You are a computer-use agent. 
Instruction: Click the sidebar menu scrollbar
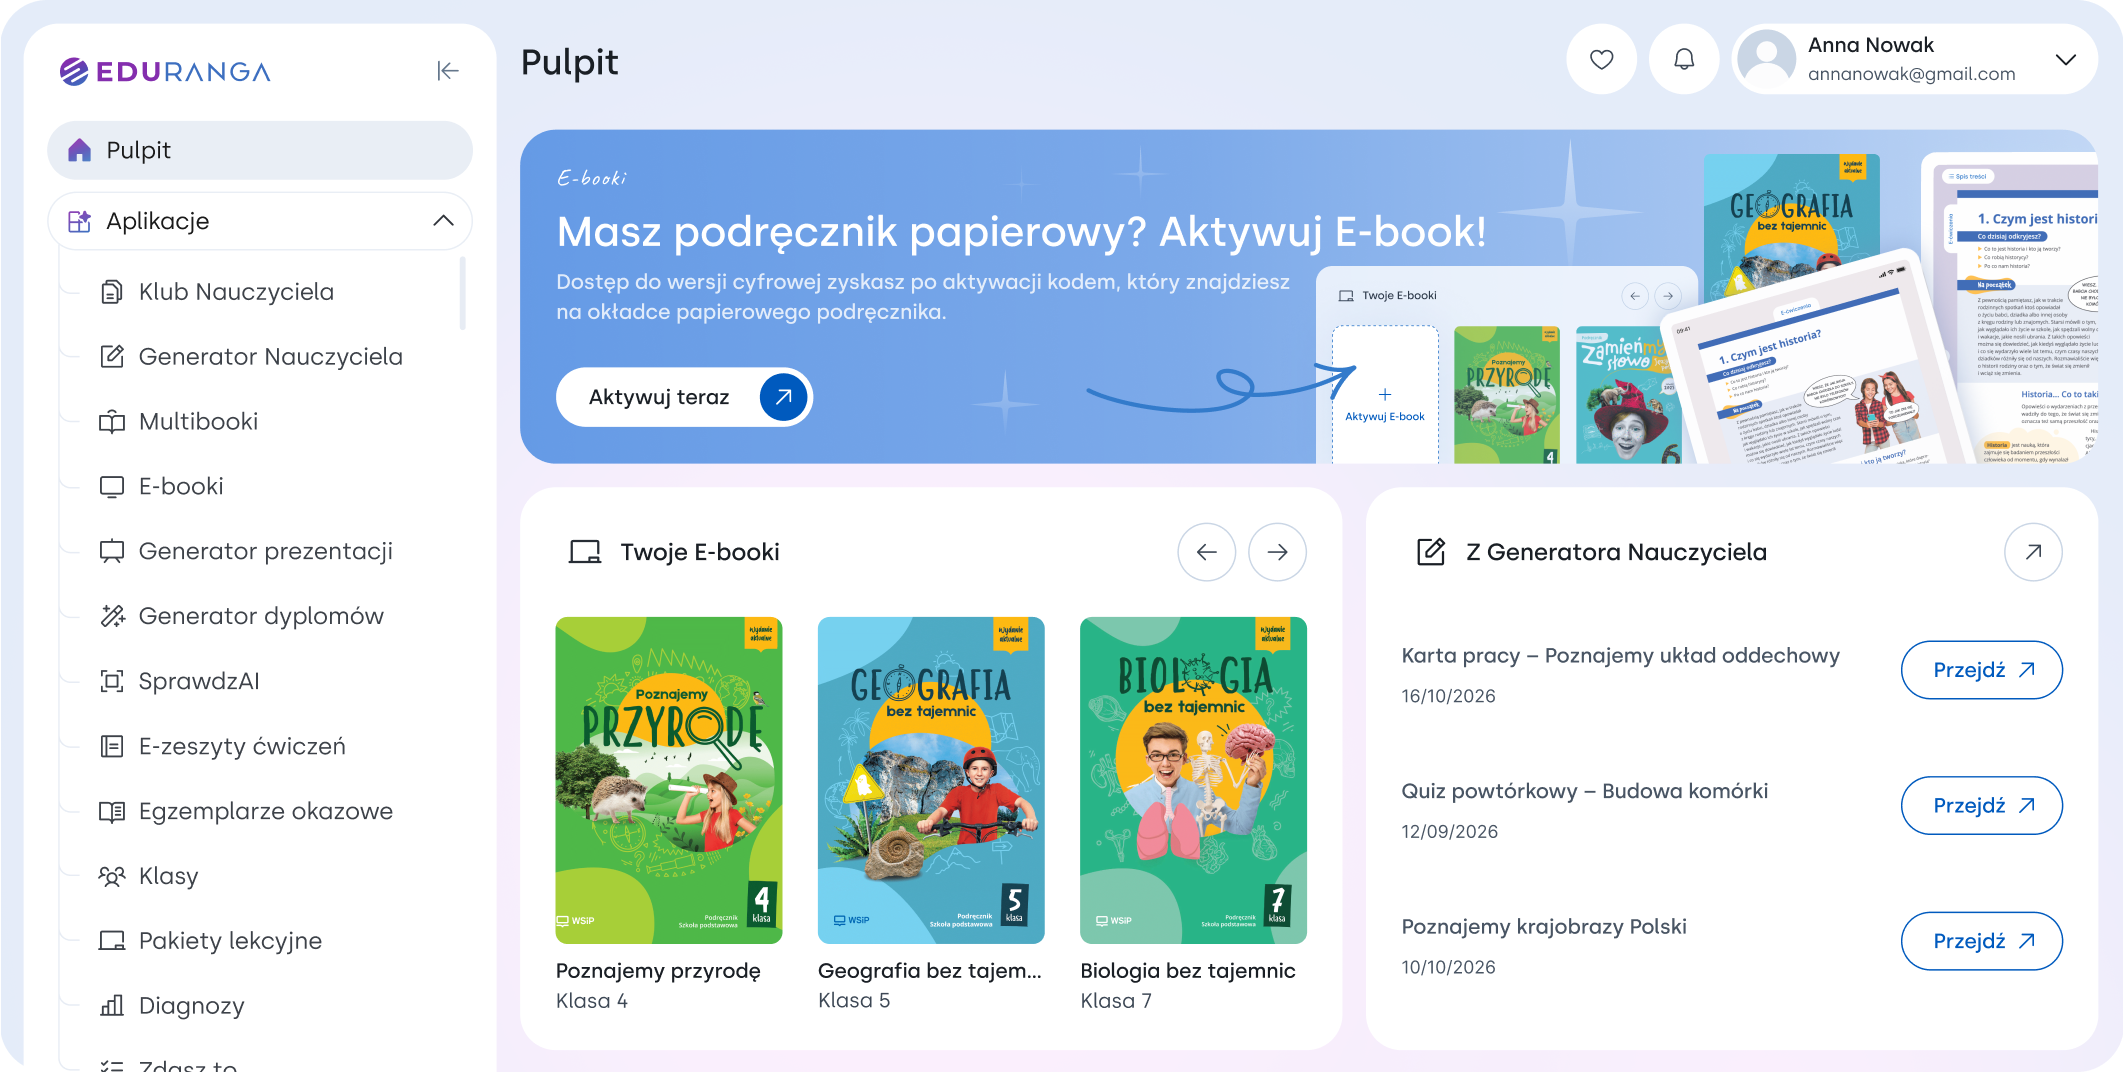(x=462, y=293)
